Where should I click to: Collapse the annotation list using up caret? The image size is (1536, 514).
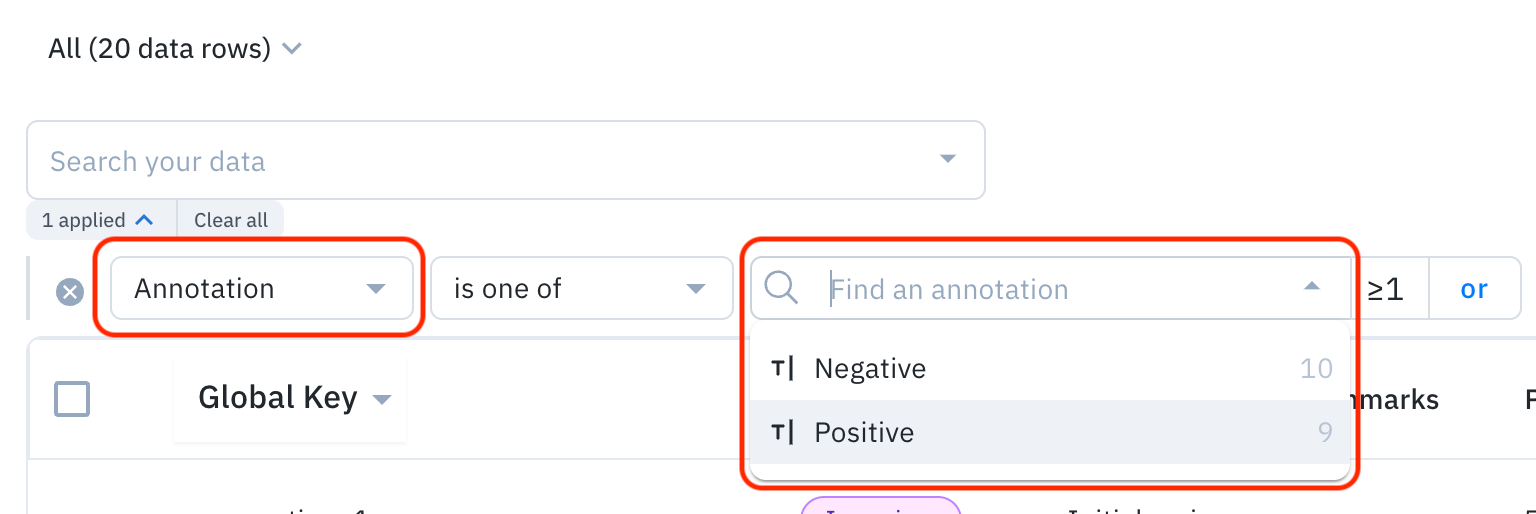(x=1311, y=288)
